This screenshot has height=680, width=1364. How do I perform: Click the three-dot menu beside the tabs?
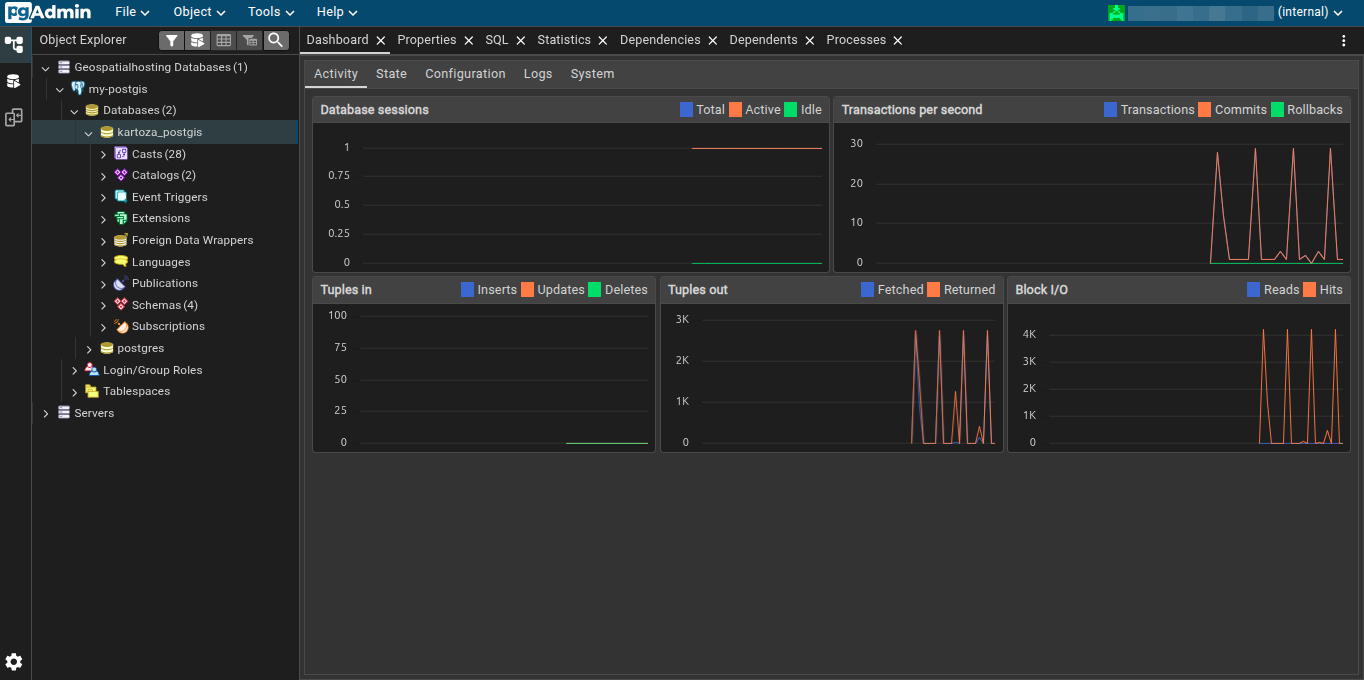click(x=1344, y=41)
